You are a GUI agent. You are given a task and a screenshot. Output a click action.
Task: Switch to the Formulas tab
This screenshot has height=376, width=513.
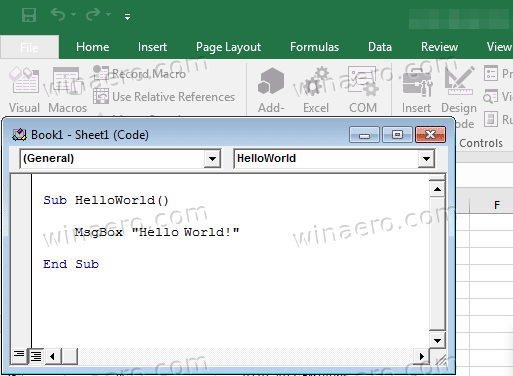[x=314, y=47]
